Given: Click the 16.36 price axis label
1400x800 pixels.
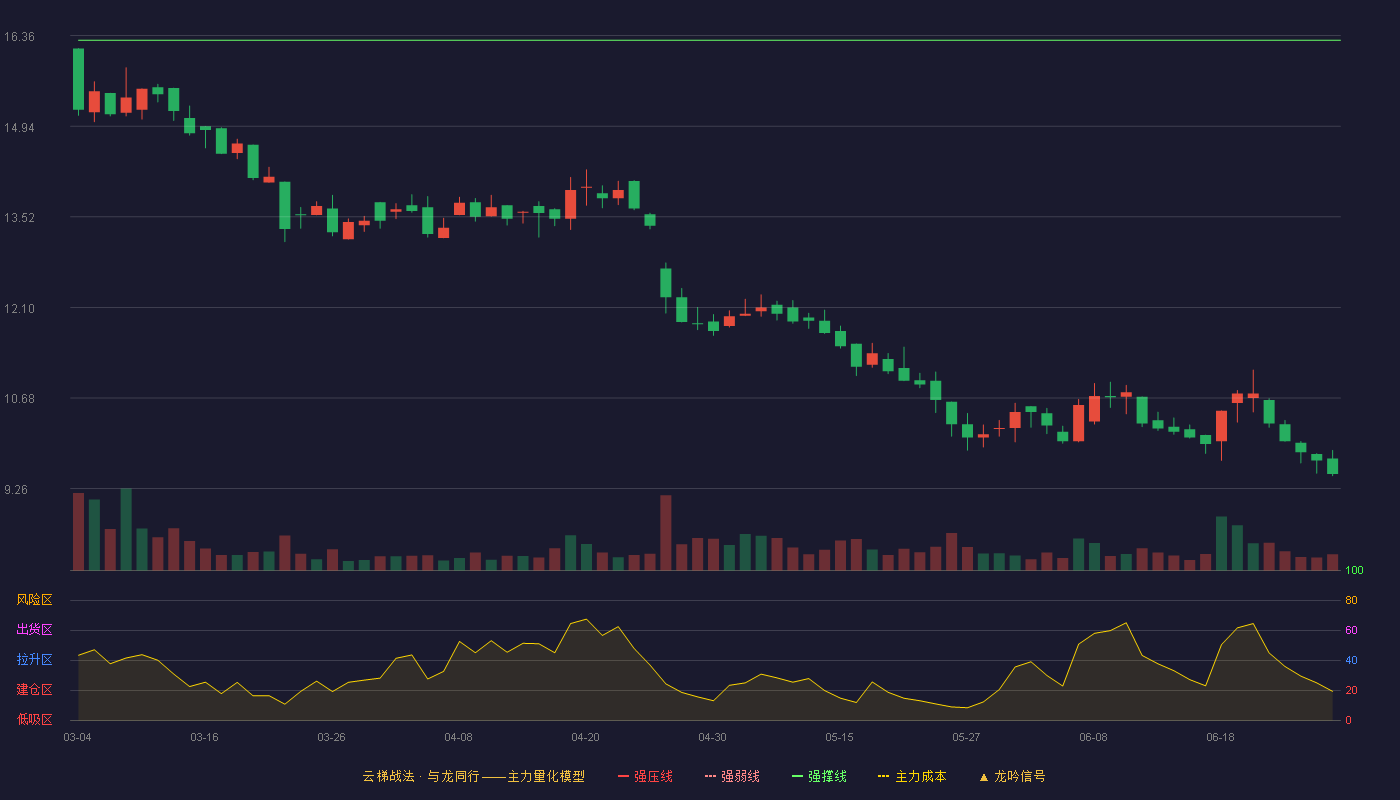Looking at the screenshot, I should (19, 37).
